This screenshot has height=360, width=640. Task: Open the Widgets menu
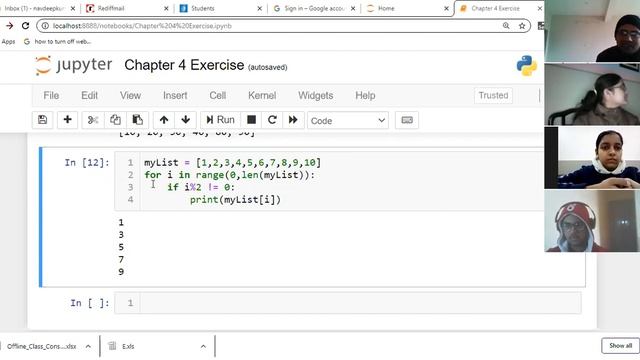click(x=316, y=96)
